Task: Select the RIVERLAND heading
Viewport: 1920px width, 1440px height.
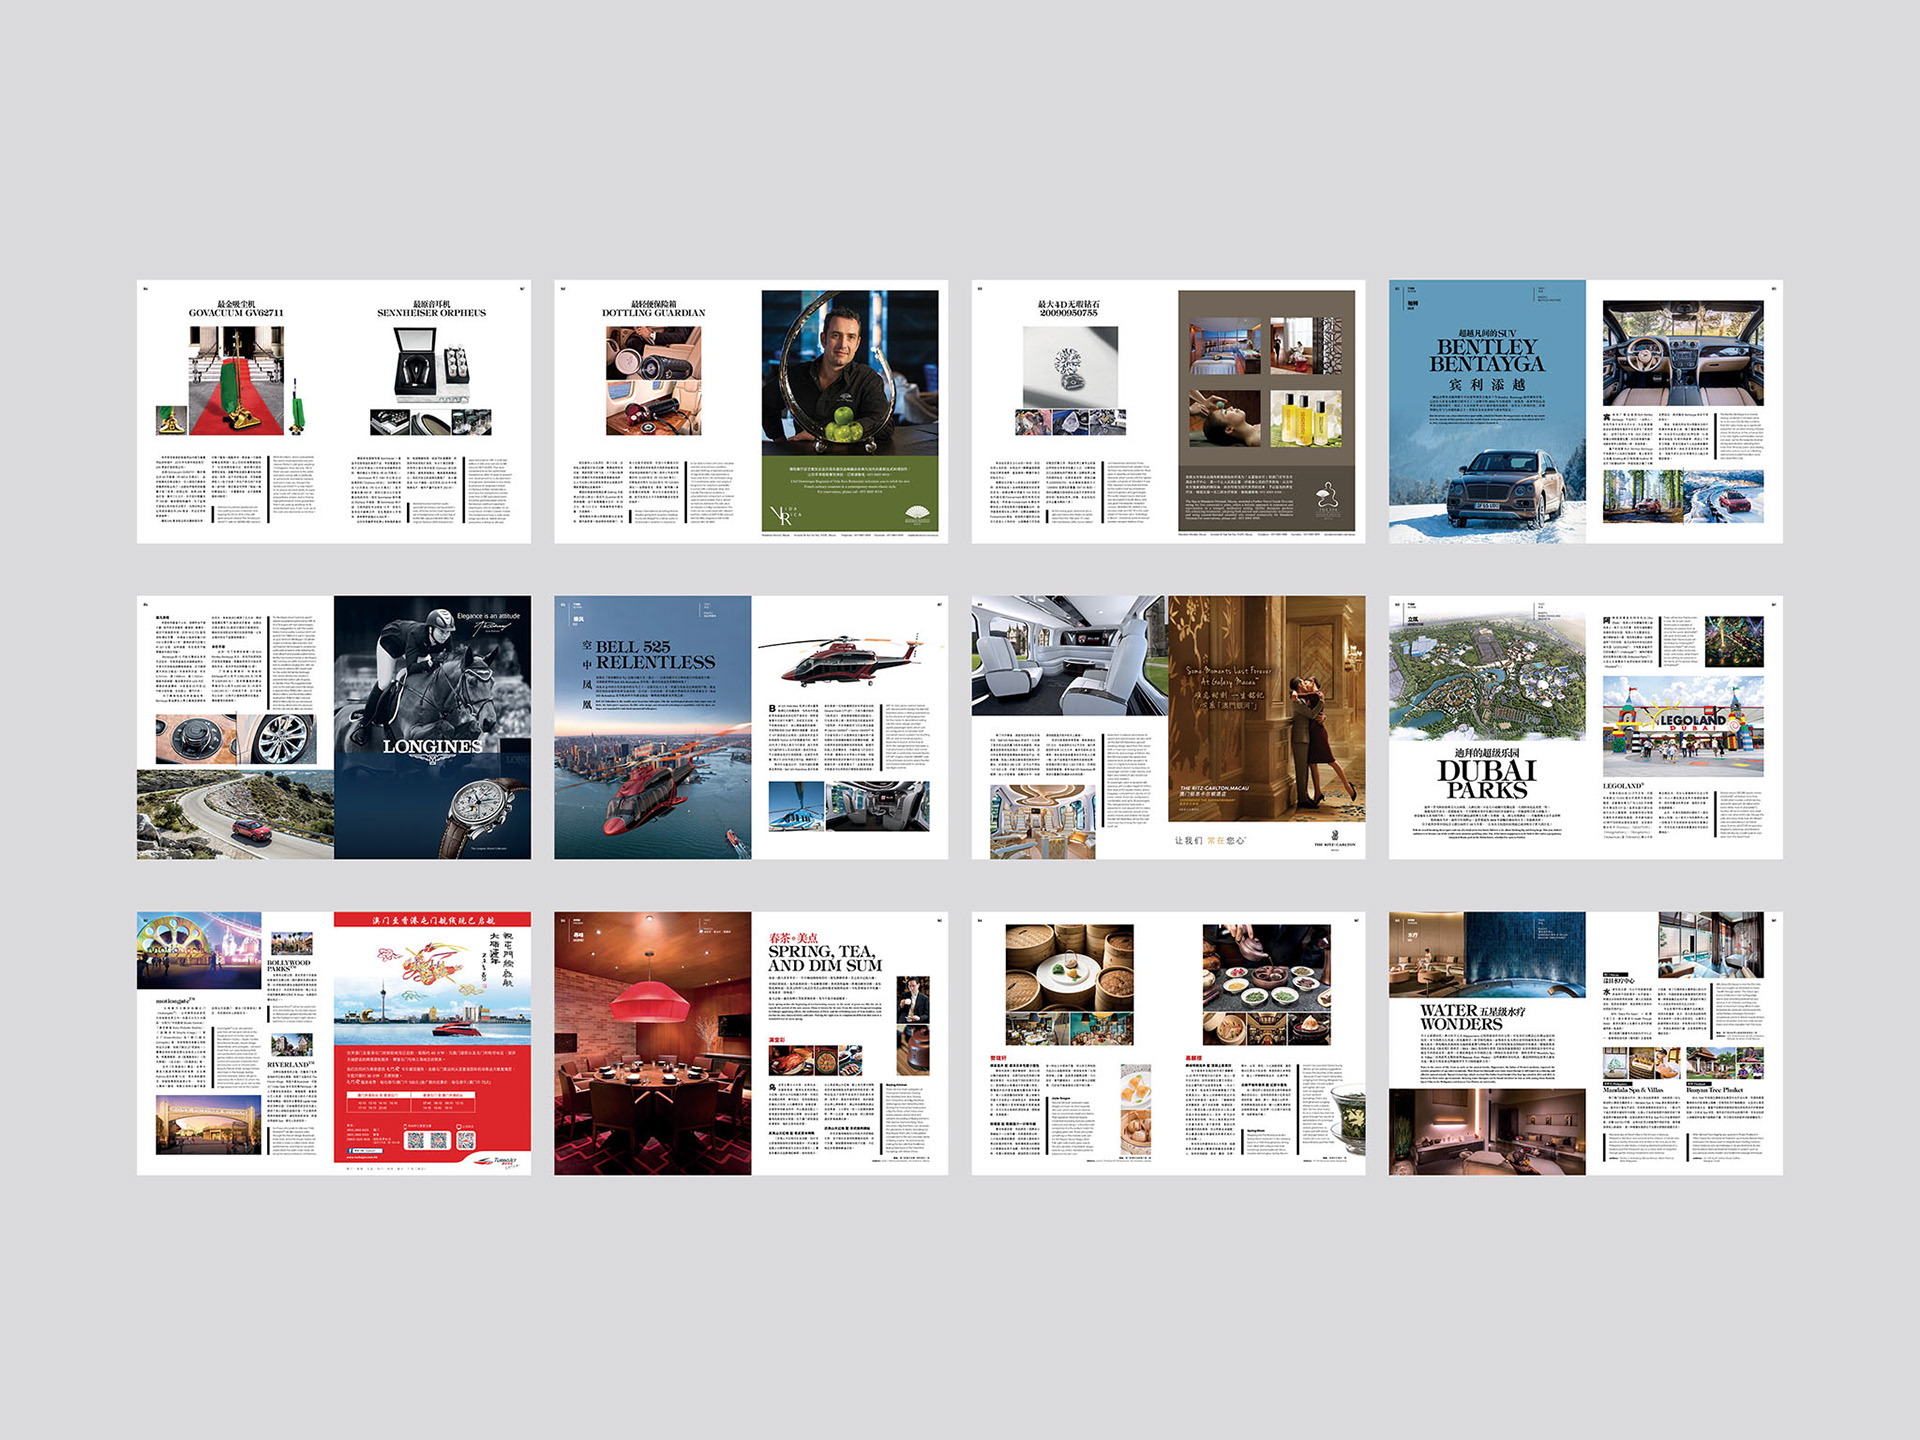Action: tap(291, 1064)
